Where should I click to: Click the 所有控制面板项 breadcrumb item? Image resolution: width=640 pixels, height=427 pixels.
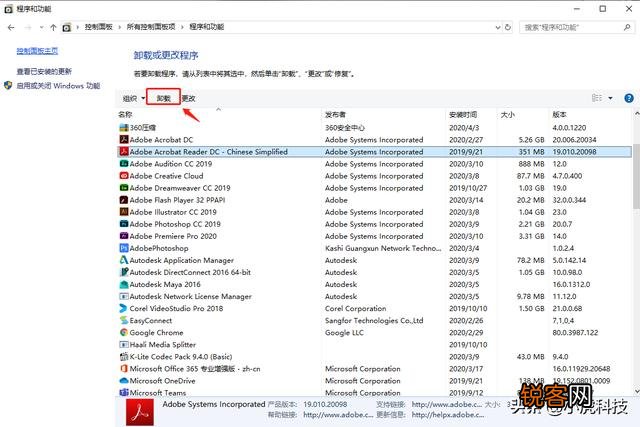151,27
